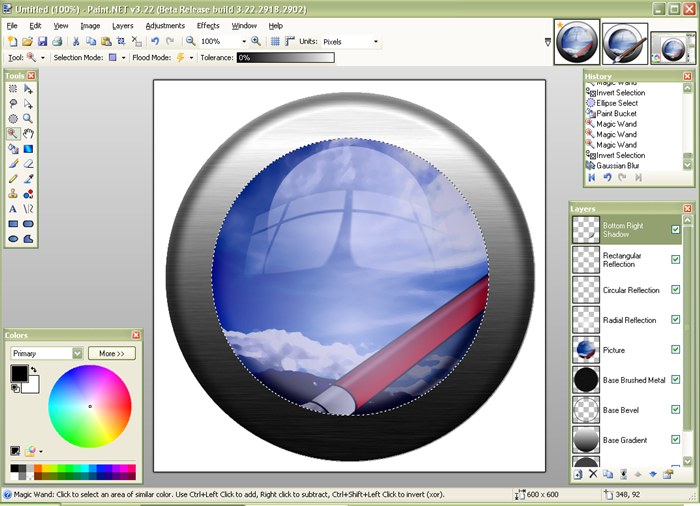The image size is (700, 506).
Task: Open the Selection Mode dropdown
Action: pos(123,58)
